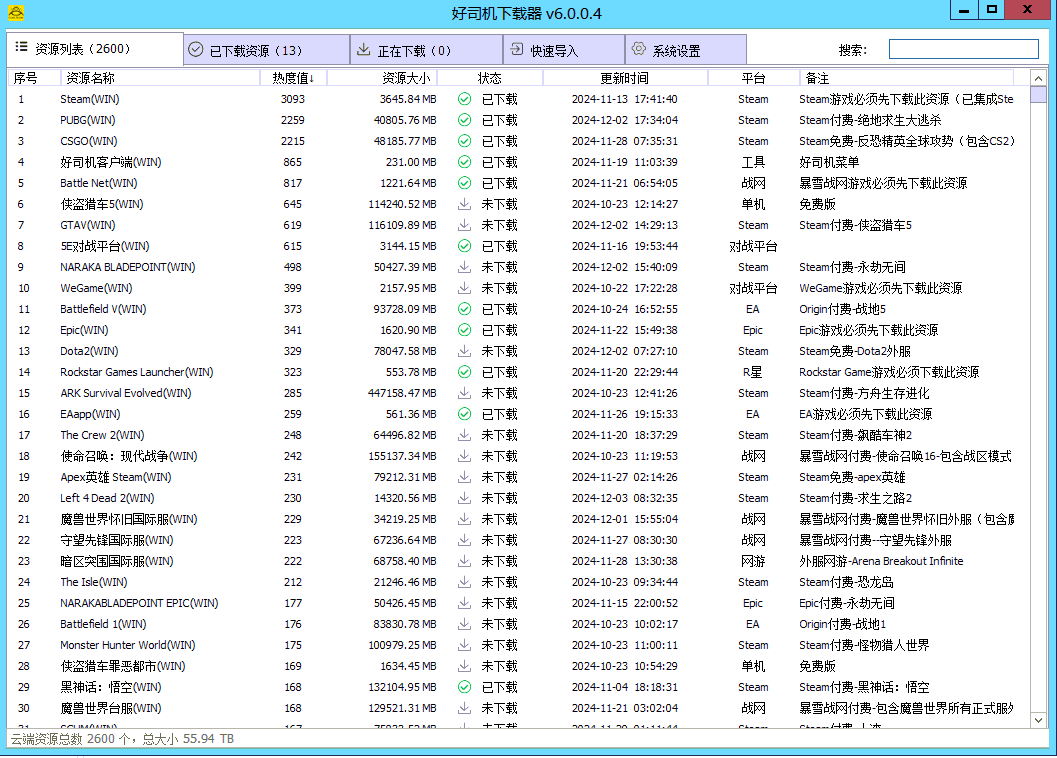Viewport: 1057px width, 758px height.
Task: Click the download icon for ARK Survival Evolved(WIN)
Action: (x=464, y=393)
